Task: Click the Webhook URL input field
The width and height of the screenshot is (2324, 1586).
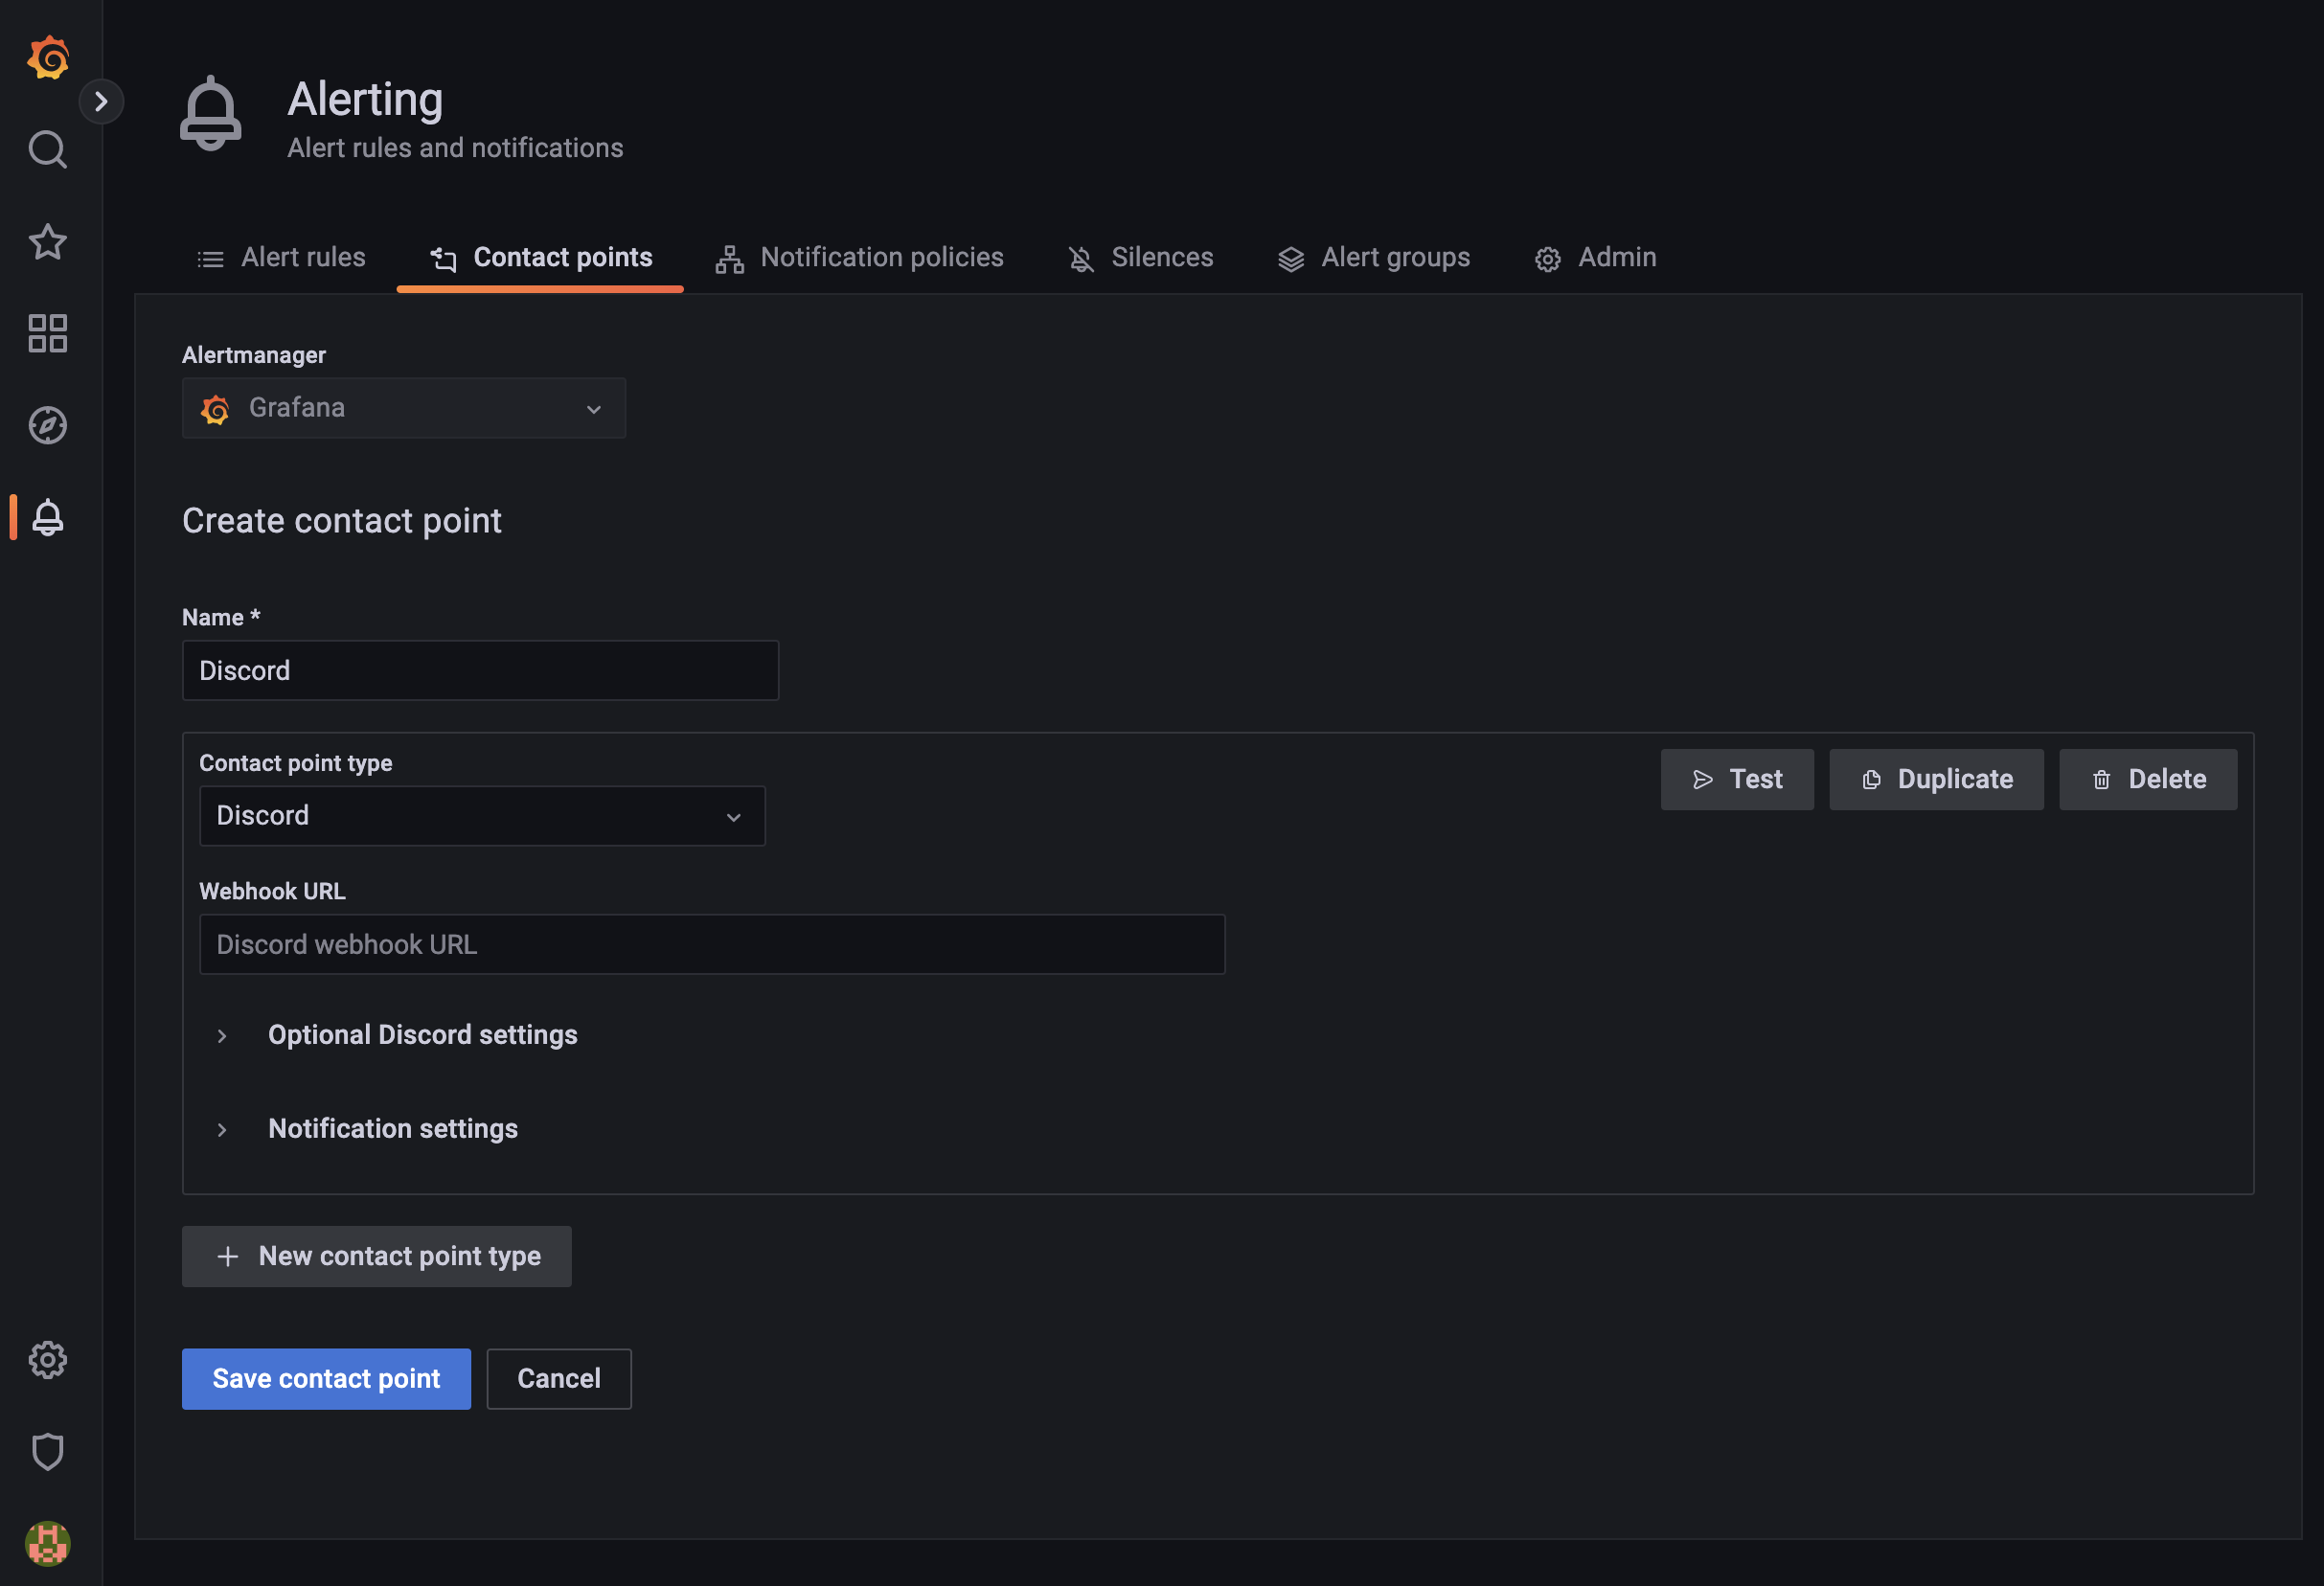Action: tap(711, 945)
